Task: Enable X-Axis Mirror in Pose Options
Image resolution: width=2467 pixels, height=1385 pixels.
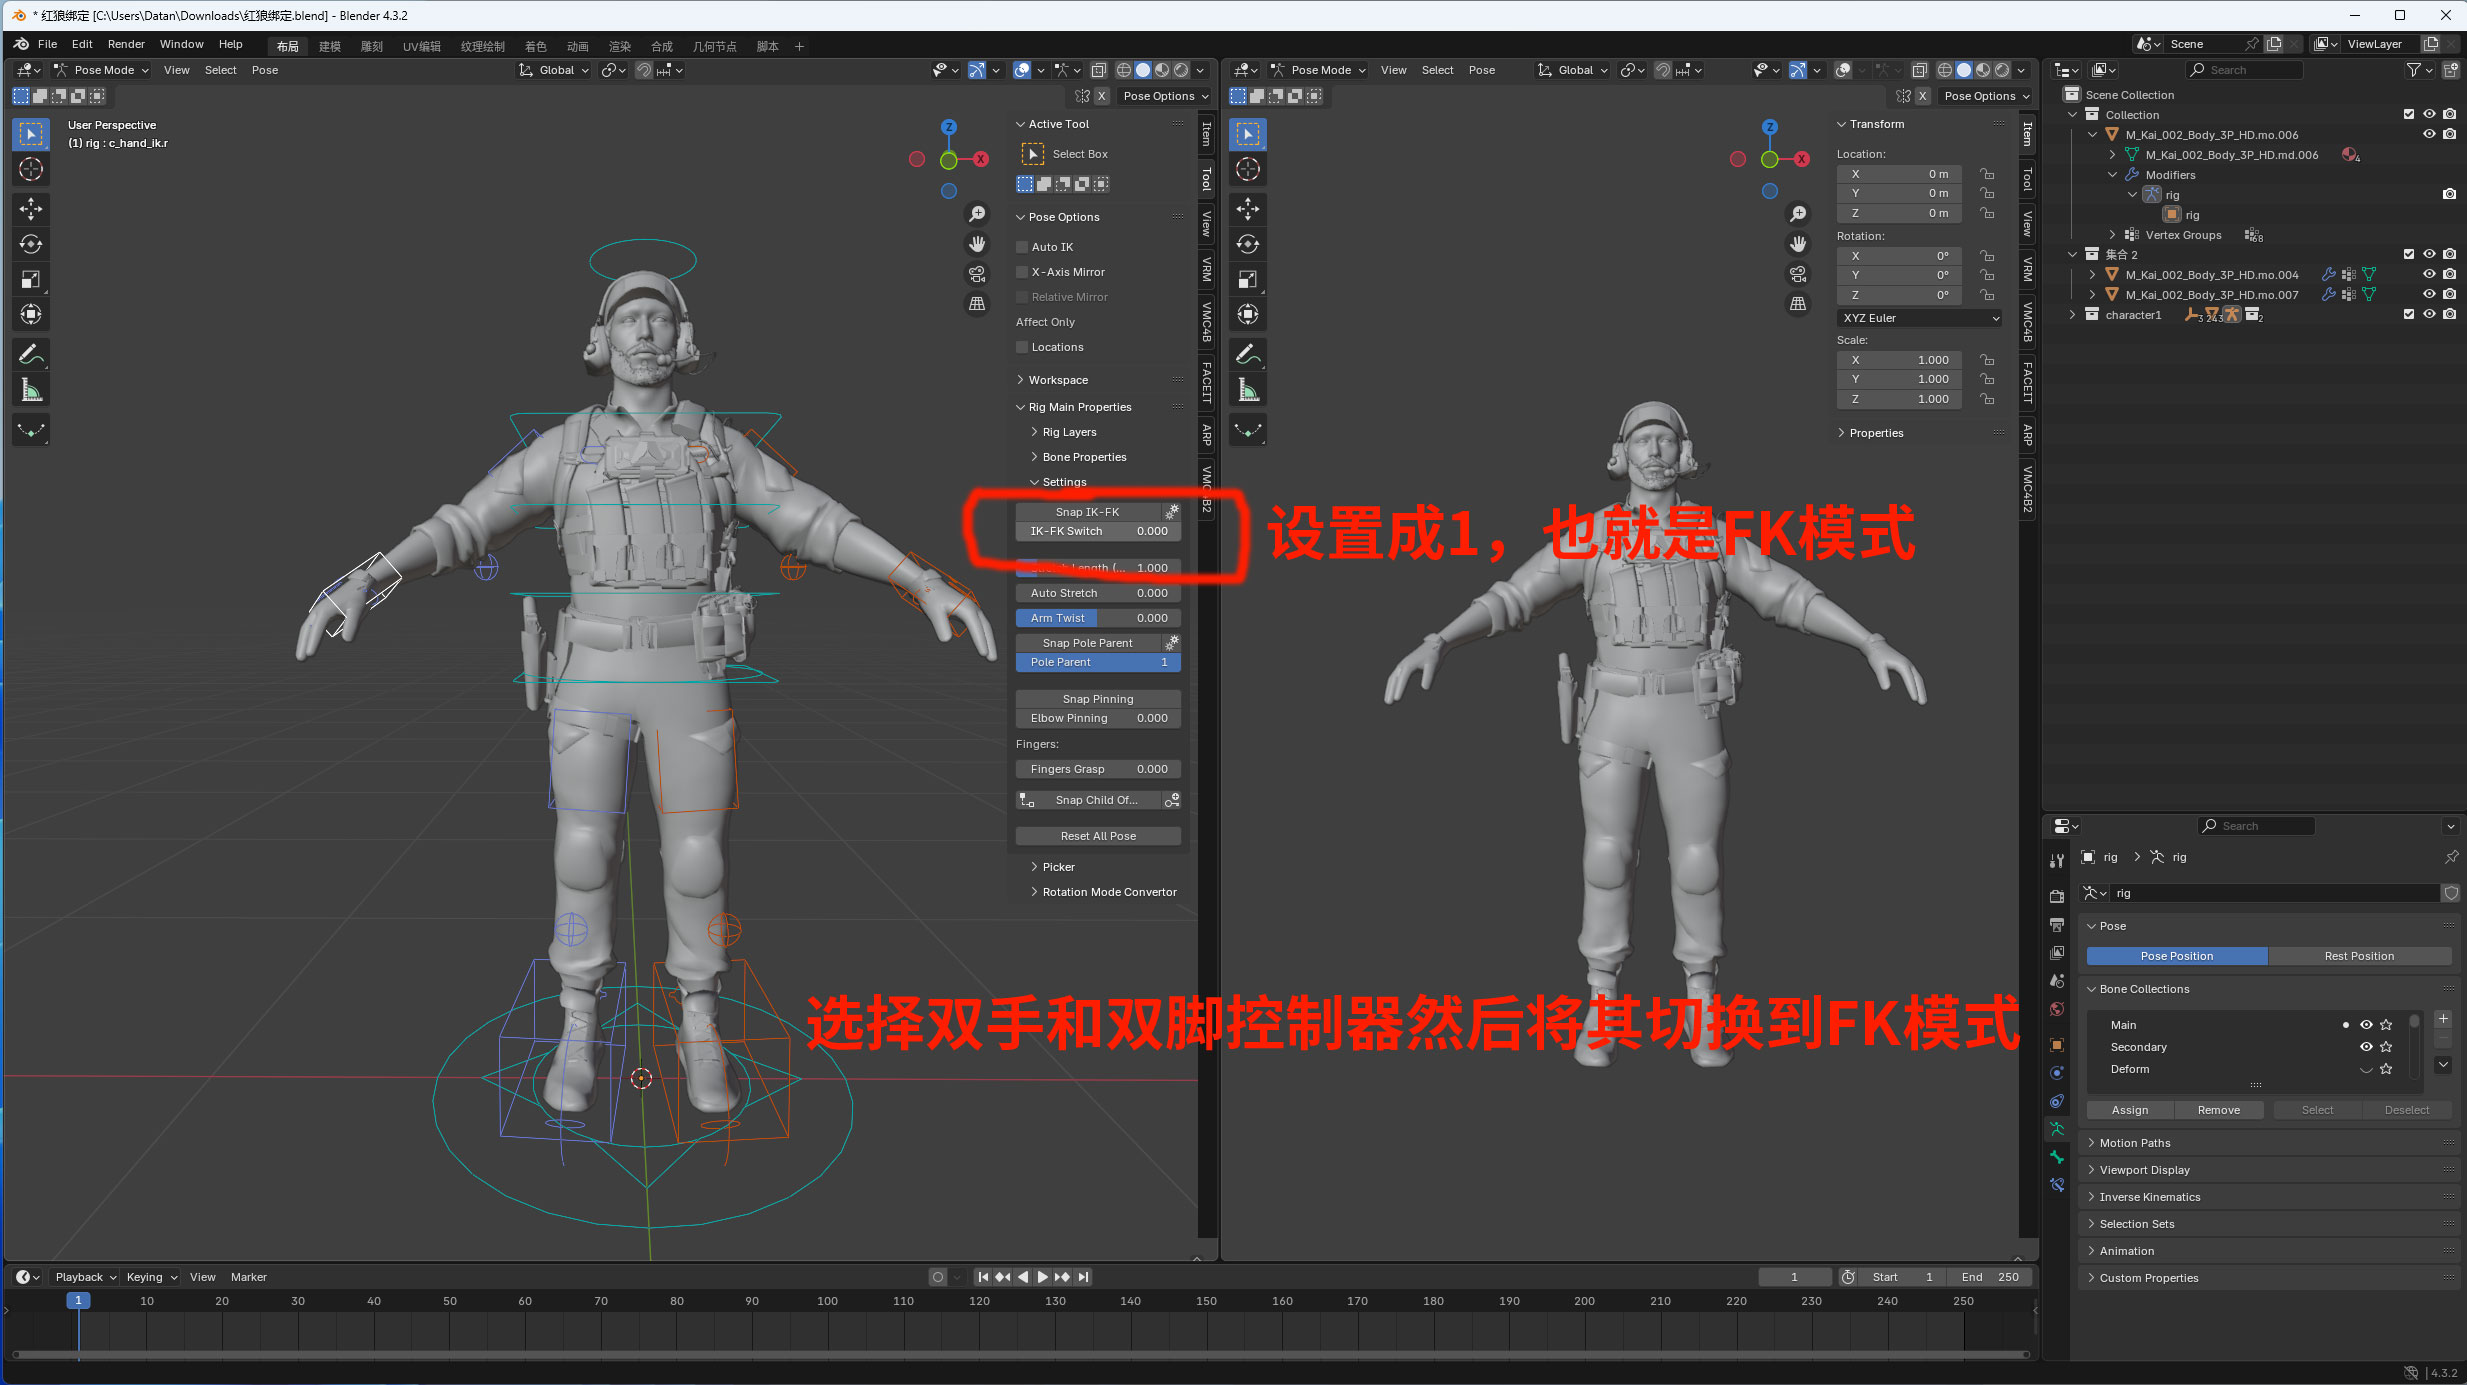Action: pyautogui.click(x=1021, y=271)
